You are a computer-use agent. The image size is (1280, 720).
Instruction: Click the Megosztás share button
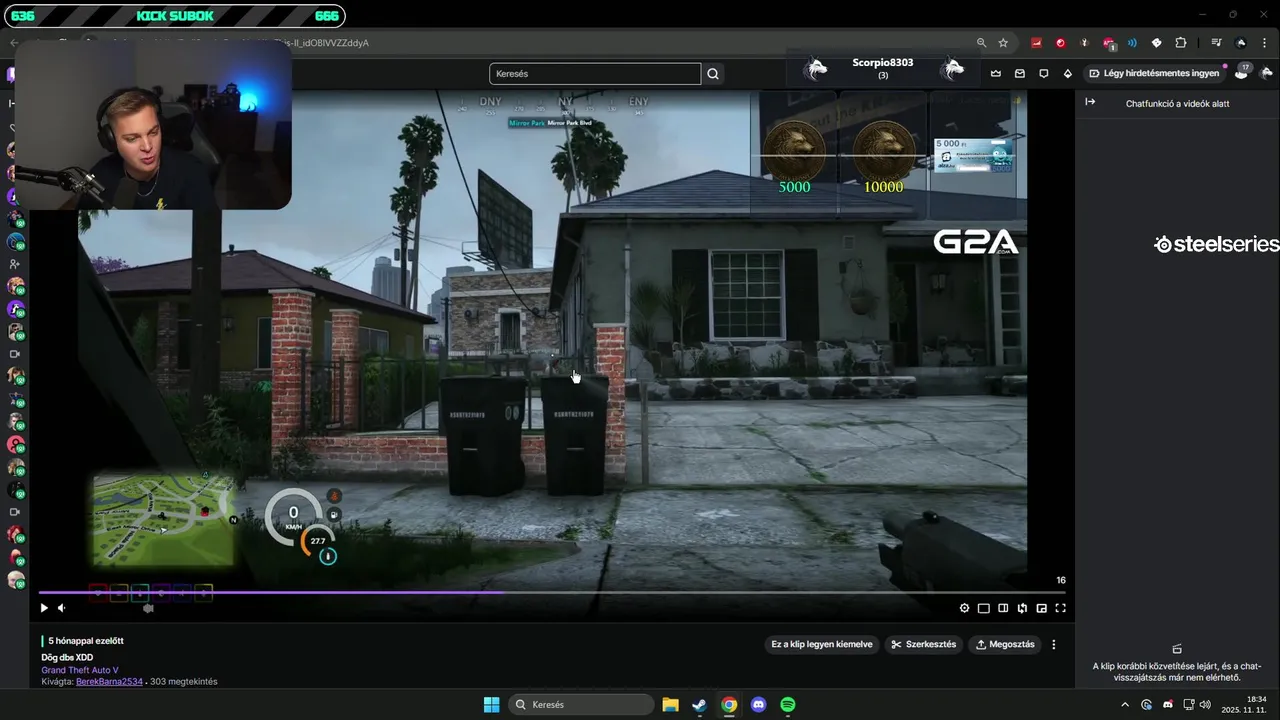(1005, 645)
